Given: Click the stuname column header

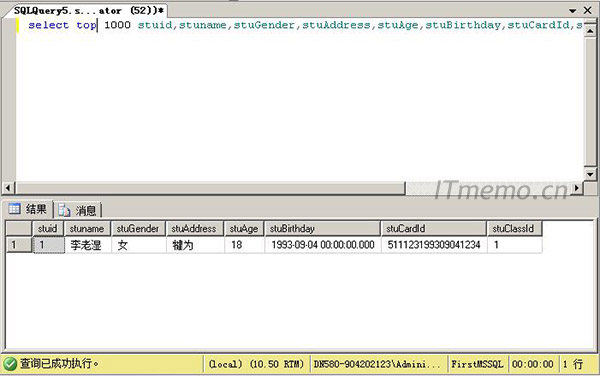Looking at the screenshot, I should 87,229.
